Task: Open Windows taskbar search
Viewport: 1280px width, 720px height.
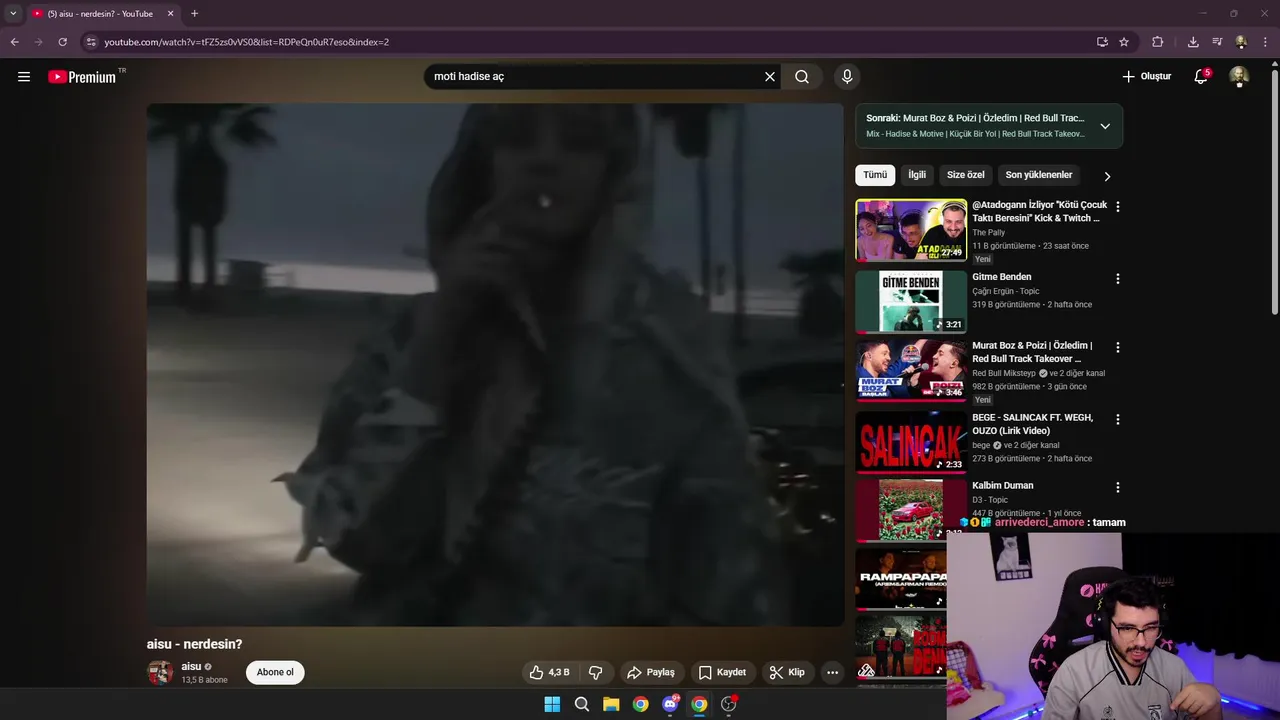Action: 581,704
